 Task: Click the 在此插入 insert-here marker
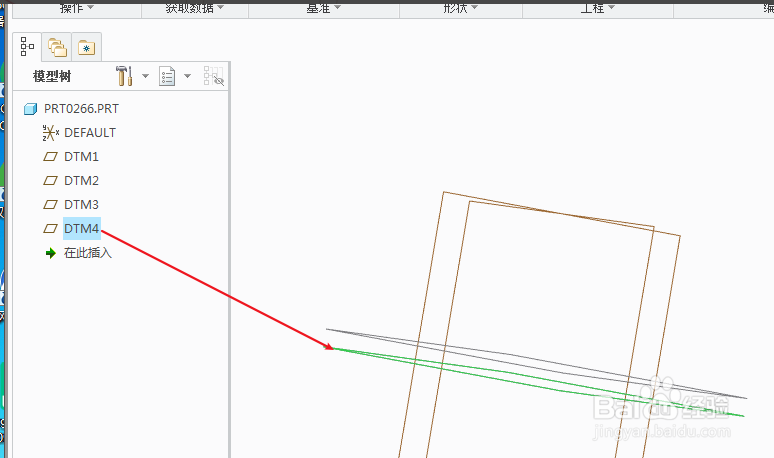click(88, 253)
